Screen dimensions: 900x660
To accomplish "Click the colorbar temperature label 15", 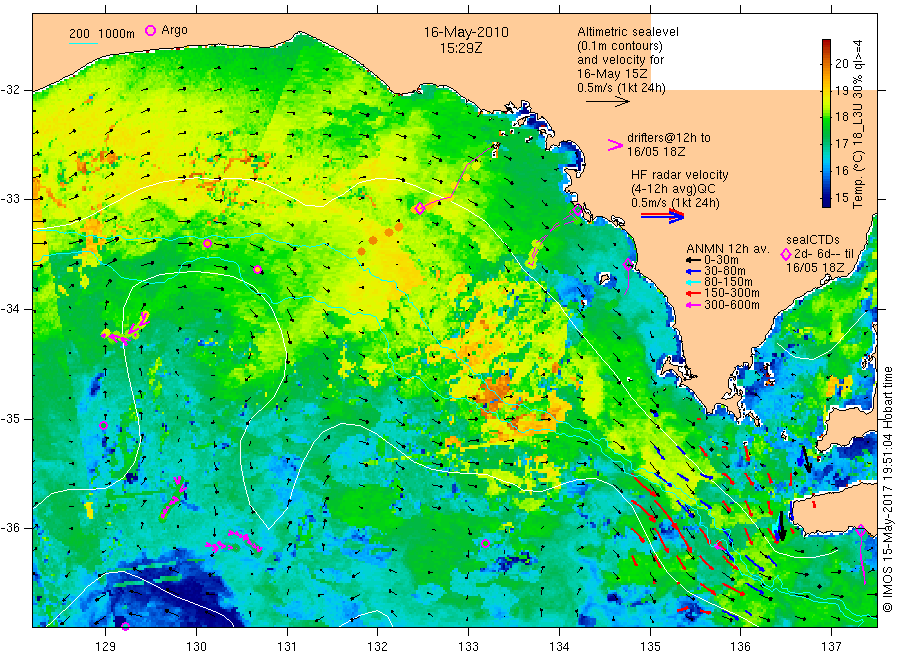I will (x=841, y=198).
